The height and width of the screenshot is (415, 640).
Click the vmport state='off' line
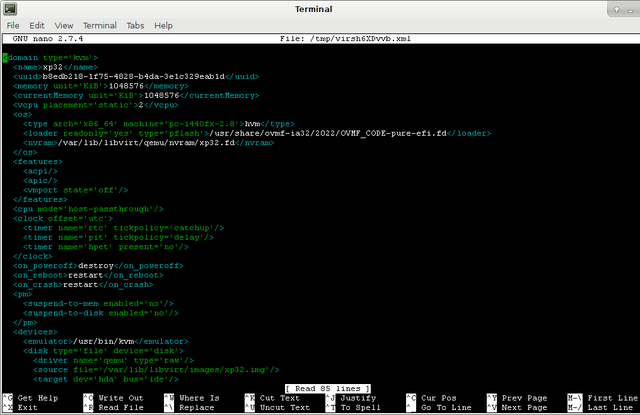(76, 190)
